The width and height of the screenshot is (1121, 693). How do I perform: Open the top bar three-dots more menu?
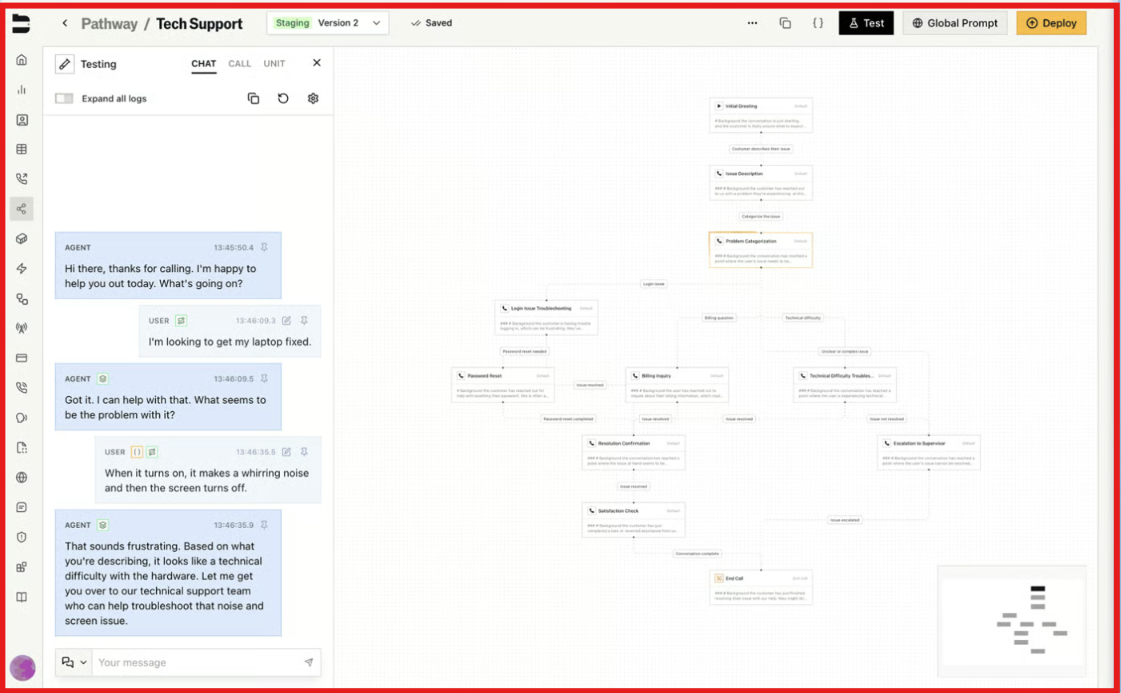(x=752, y=23)
